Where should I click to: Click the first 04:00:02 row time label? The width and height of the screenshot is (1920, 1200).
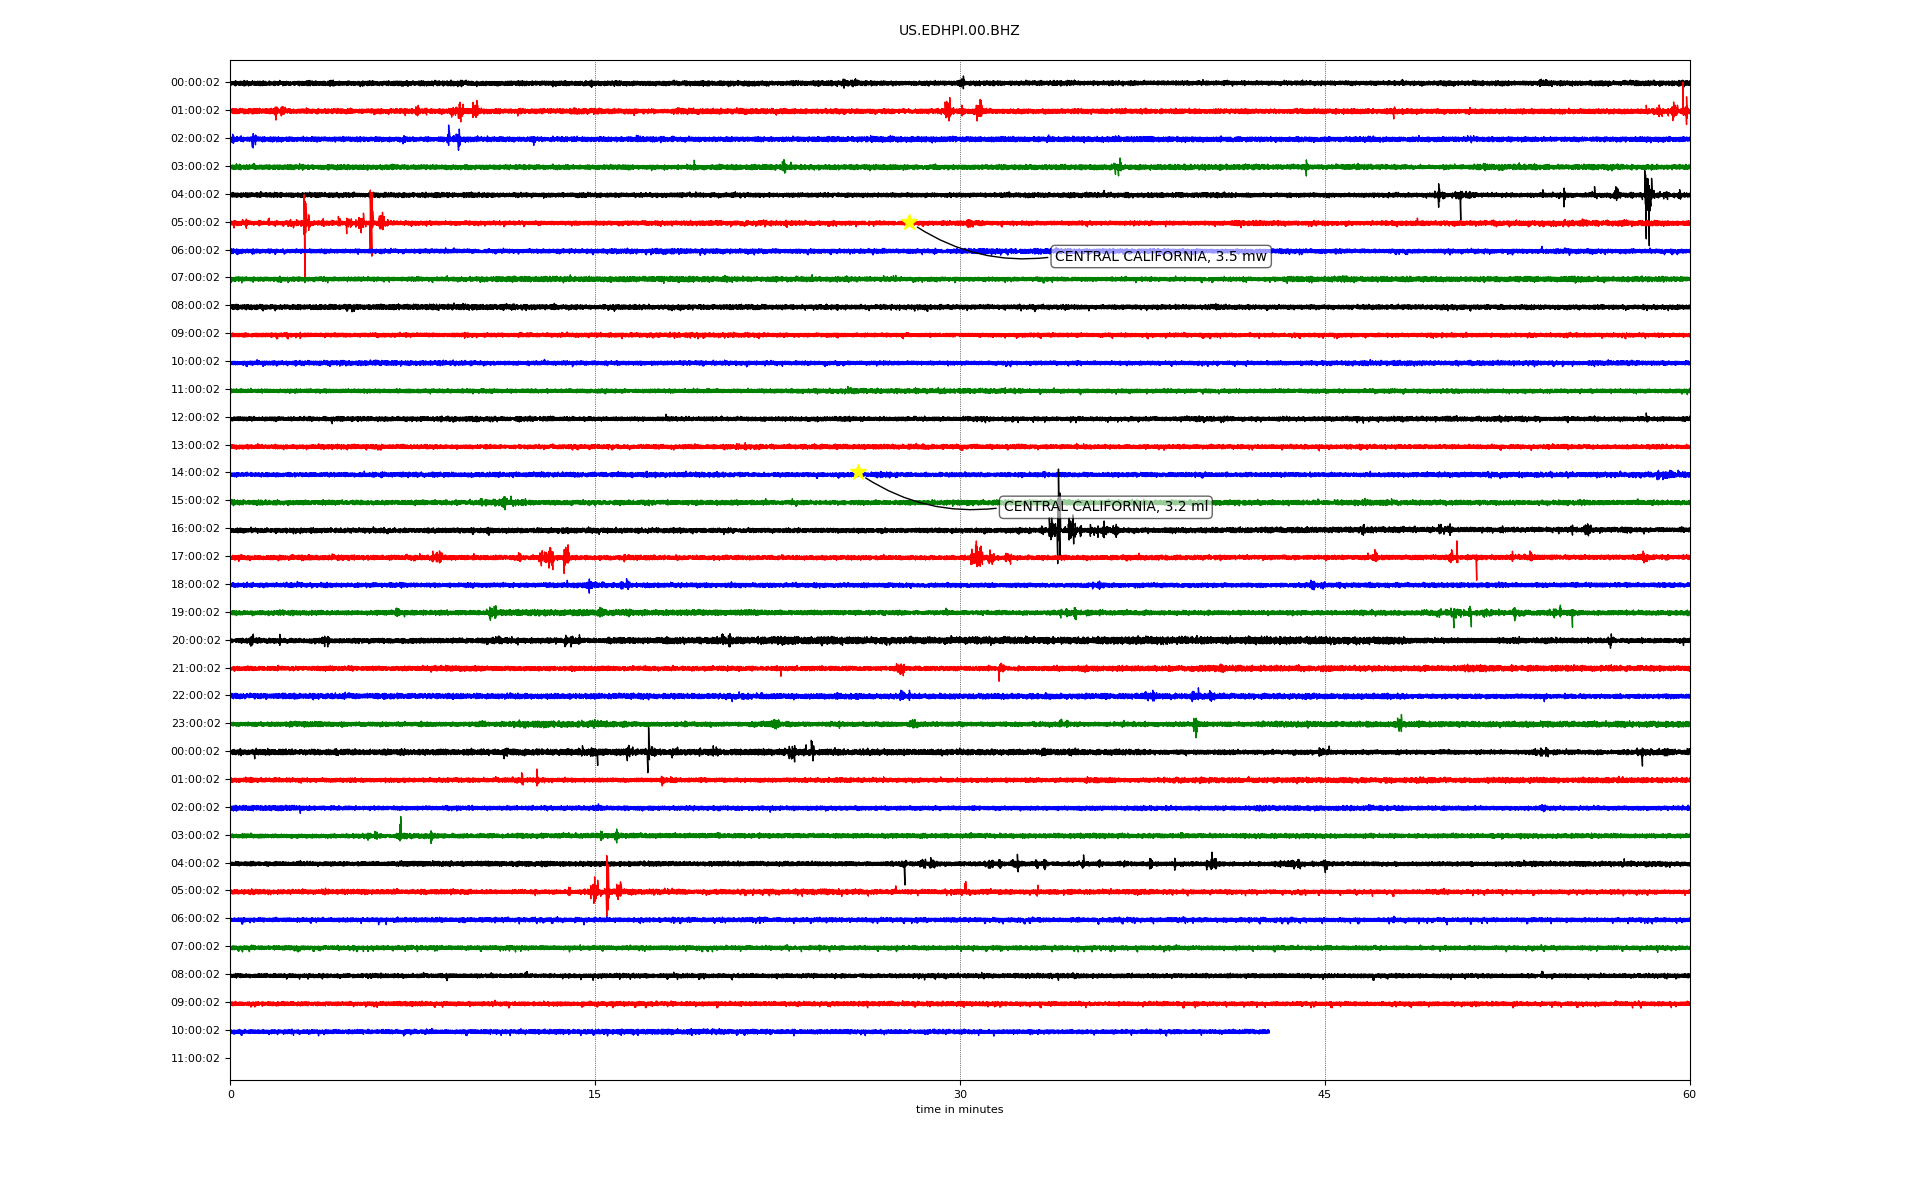[x=195, y=195]
